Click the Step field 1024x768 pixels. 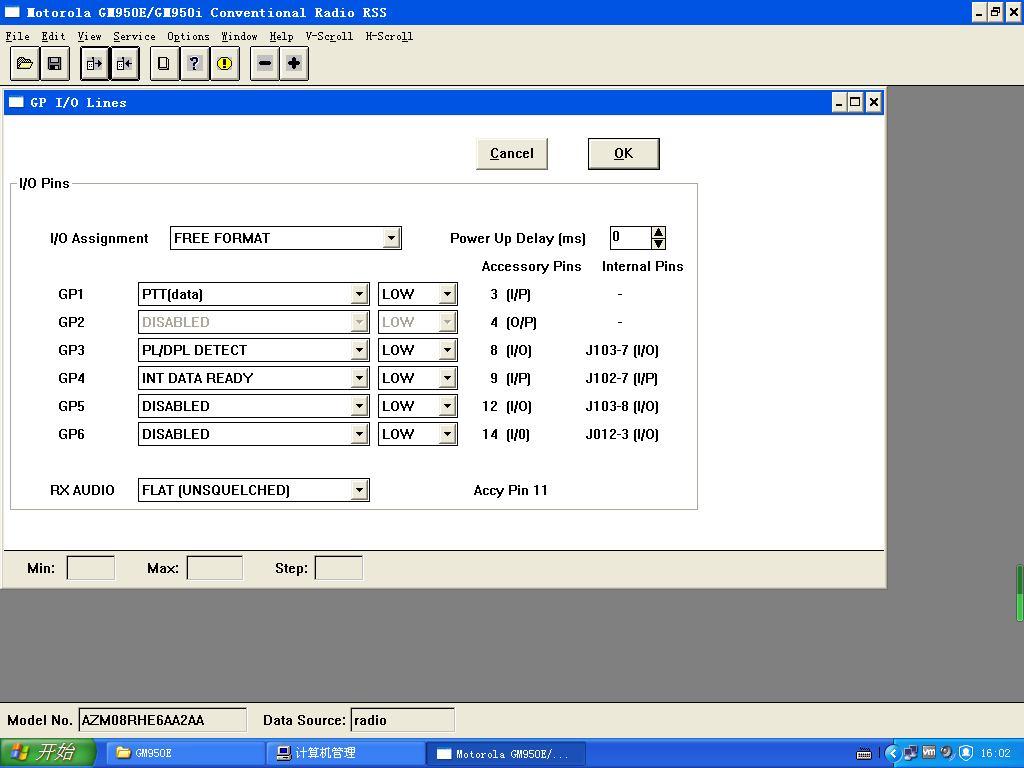pos(339,568)
